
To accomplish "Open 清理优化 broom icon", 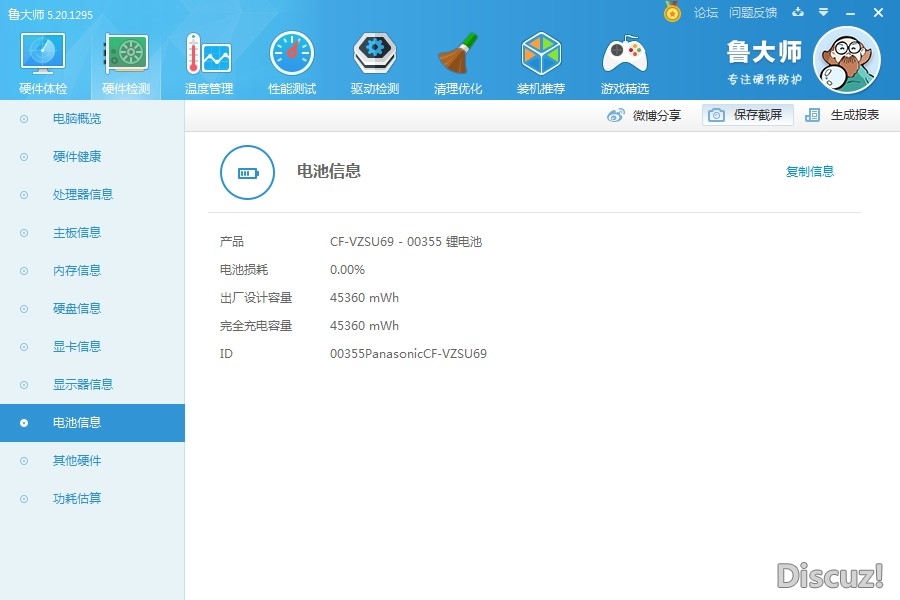I will point(458,55).
